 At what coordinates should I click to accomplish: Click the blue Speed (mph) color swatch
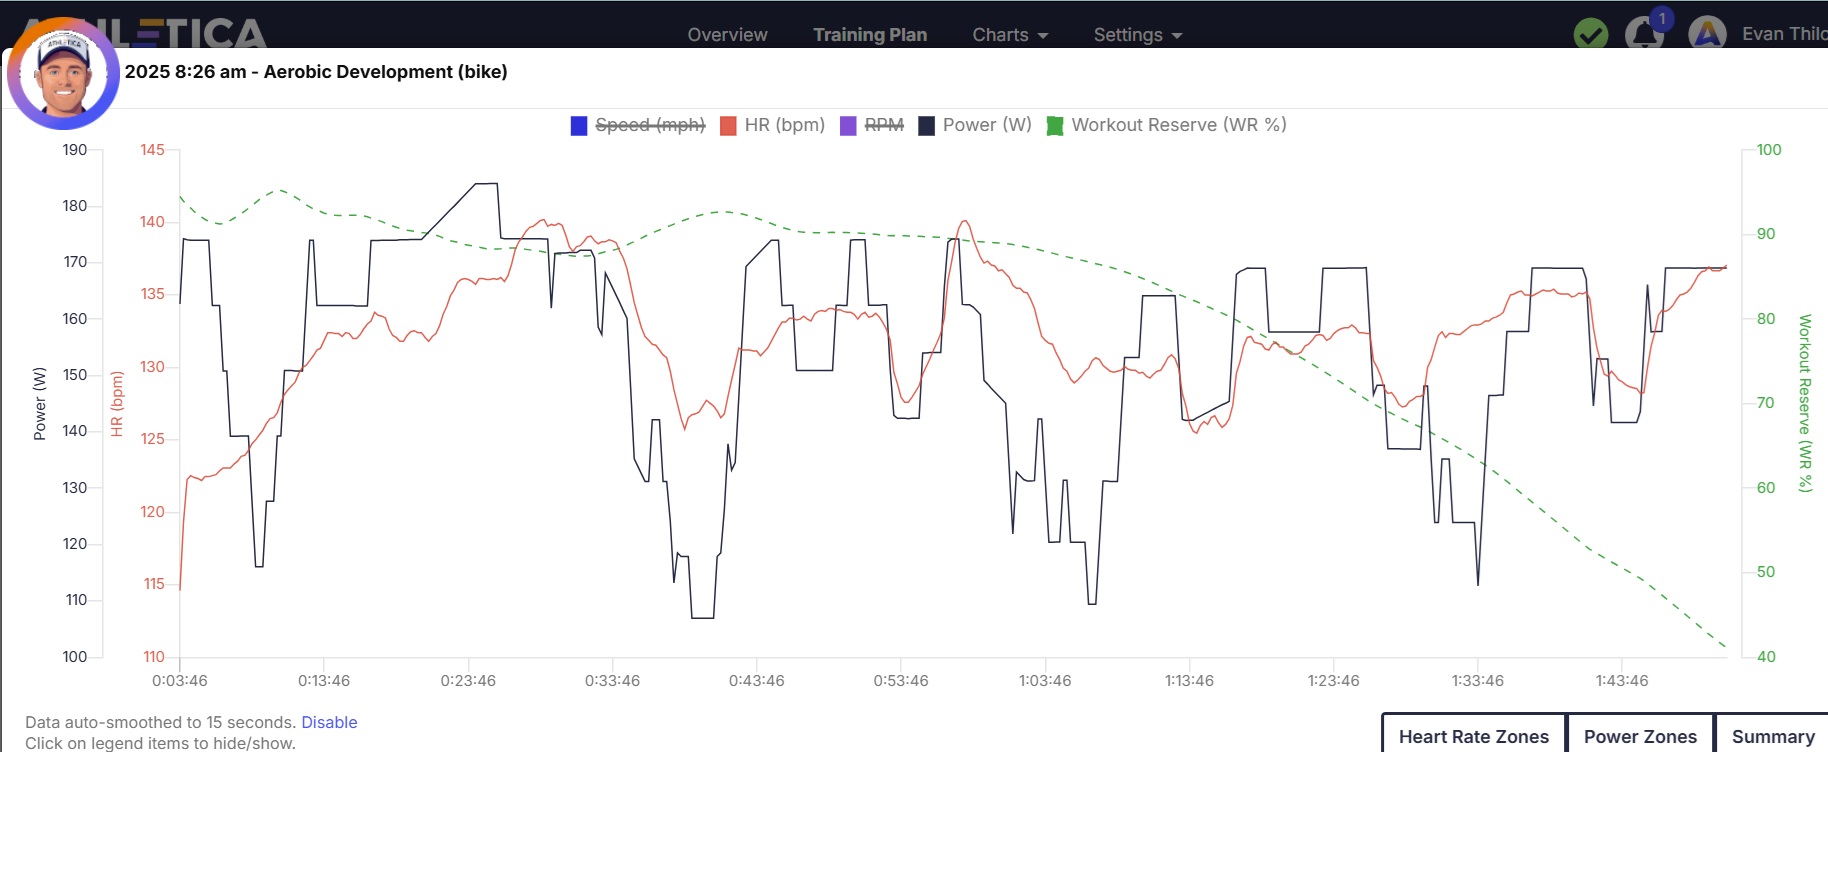[x=579, y=126]
